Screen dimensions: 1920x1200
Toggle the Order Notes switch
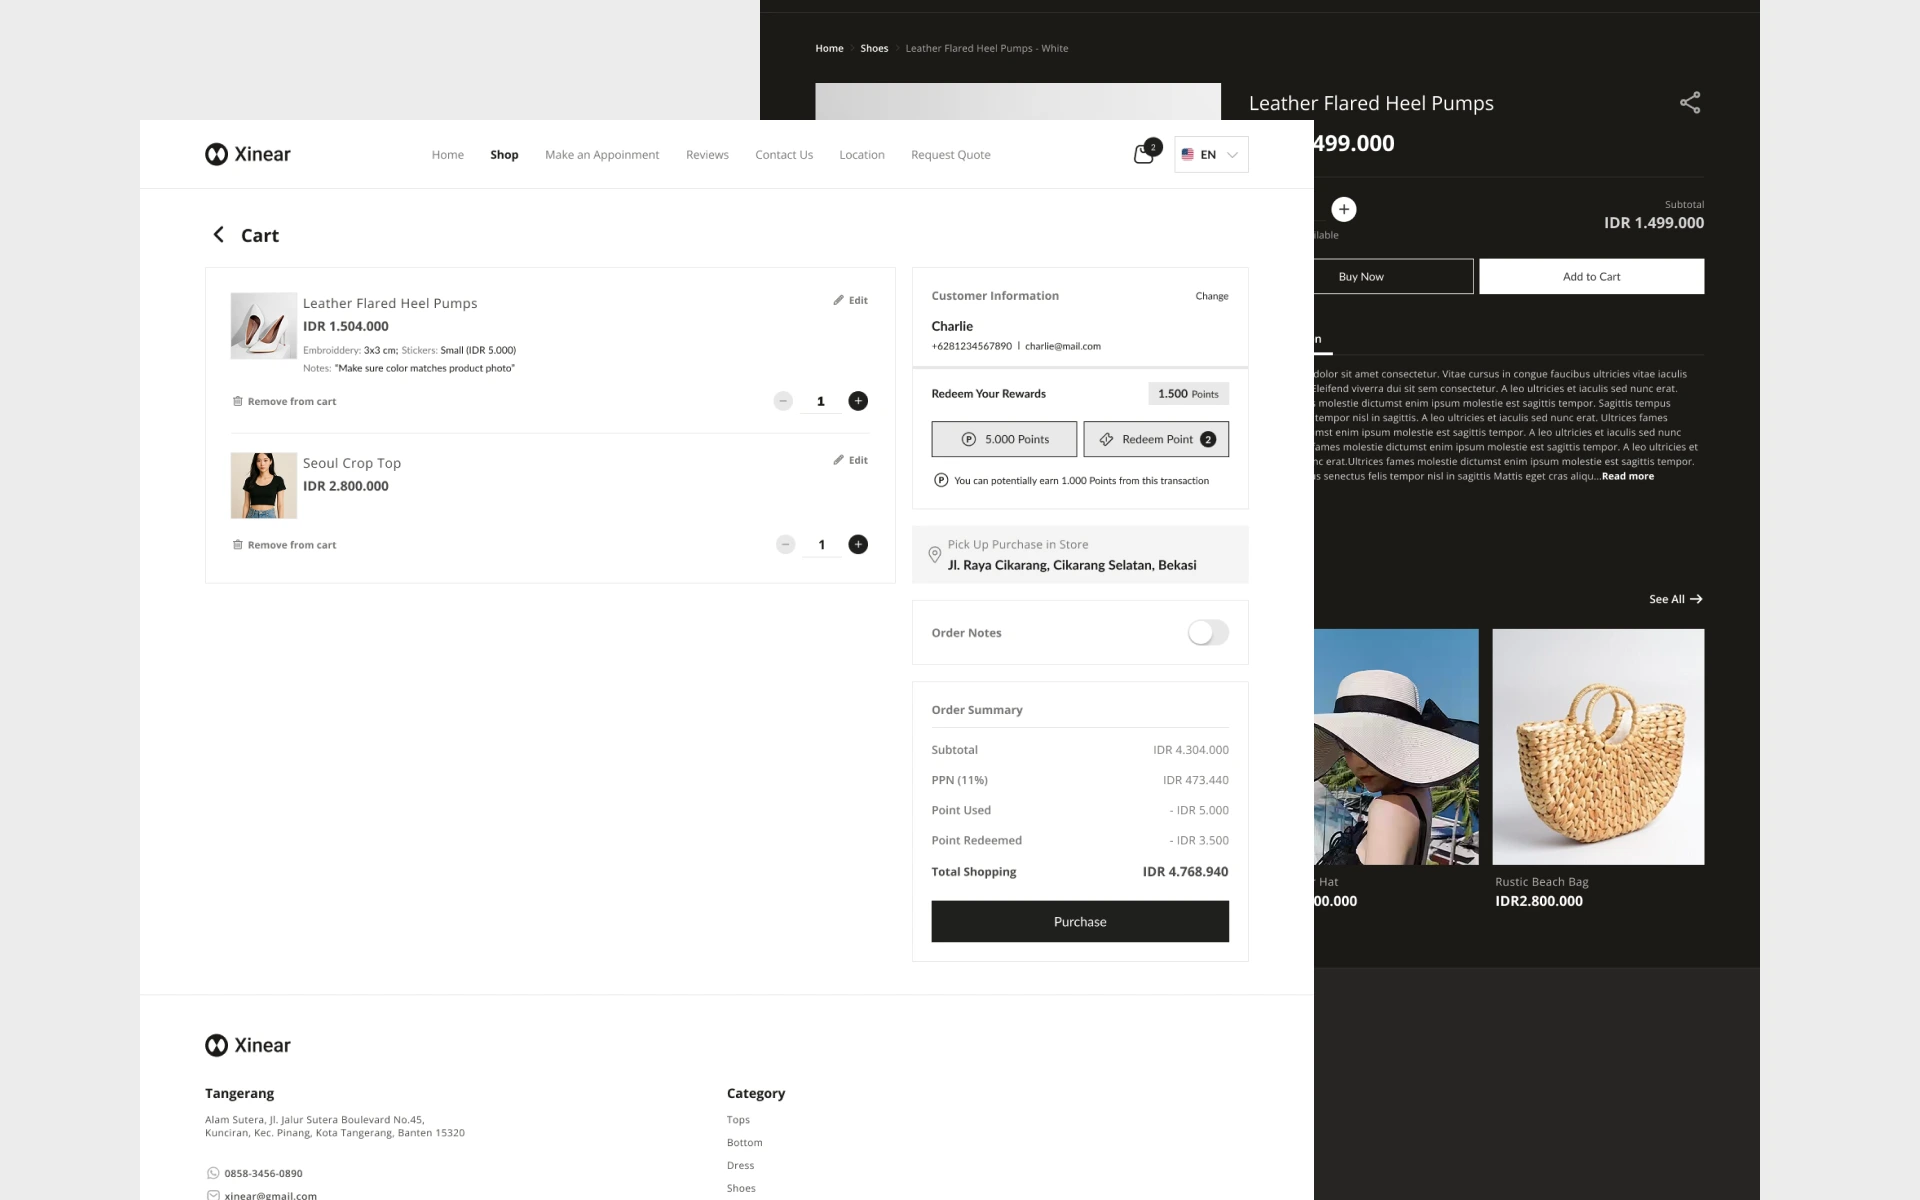pos(1208,633)
